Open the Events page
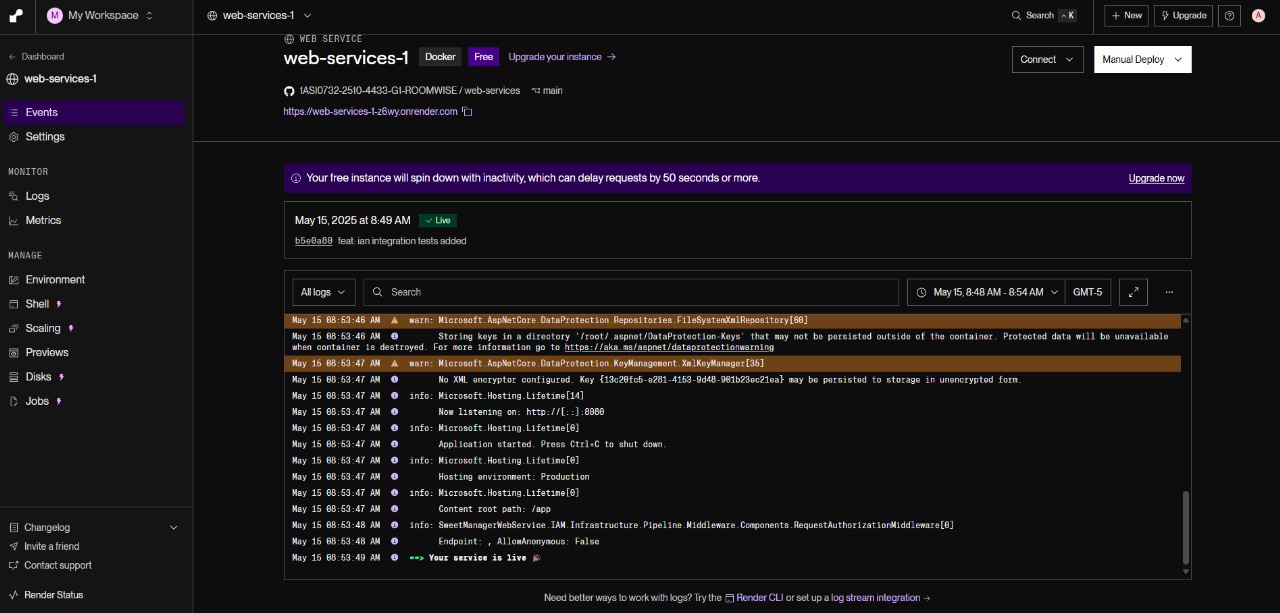This screenshot has width=1280, height=613. click(93, 112)
